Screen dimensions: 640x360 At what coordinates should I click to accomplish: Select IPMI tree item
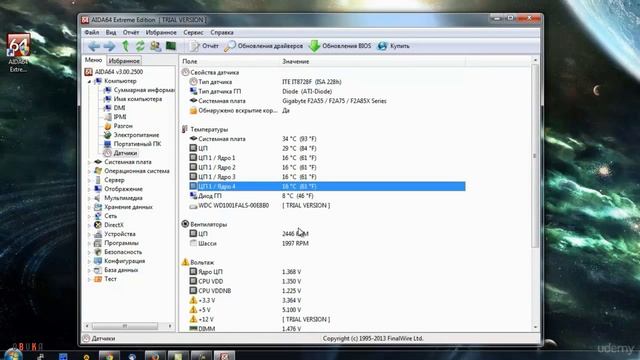pos(115,117)
